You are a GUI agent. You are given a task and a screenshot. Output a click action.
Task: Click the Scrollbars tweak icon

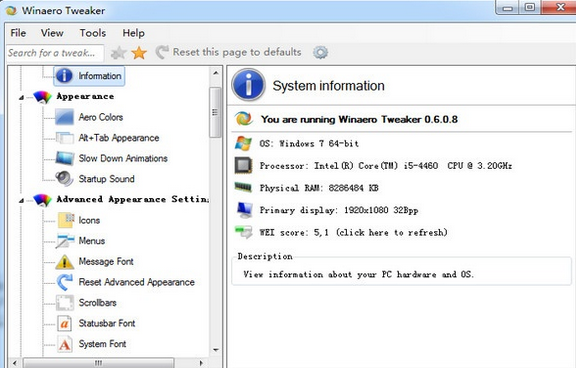65,303
